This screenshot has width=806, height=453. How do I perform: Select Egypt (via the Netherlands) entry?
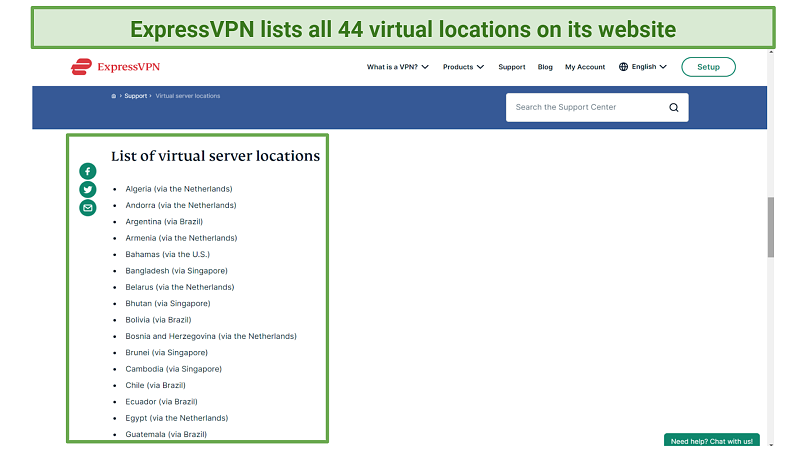[x=177, y=418]
